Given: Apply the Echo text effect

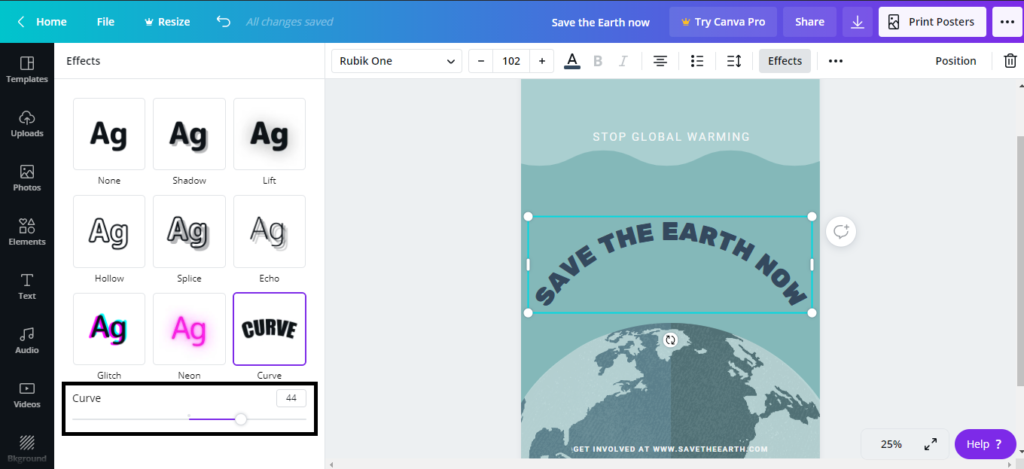Looking at the screenshot, I should [x=269, y=231].
